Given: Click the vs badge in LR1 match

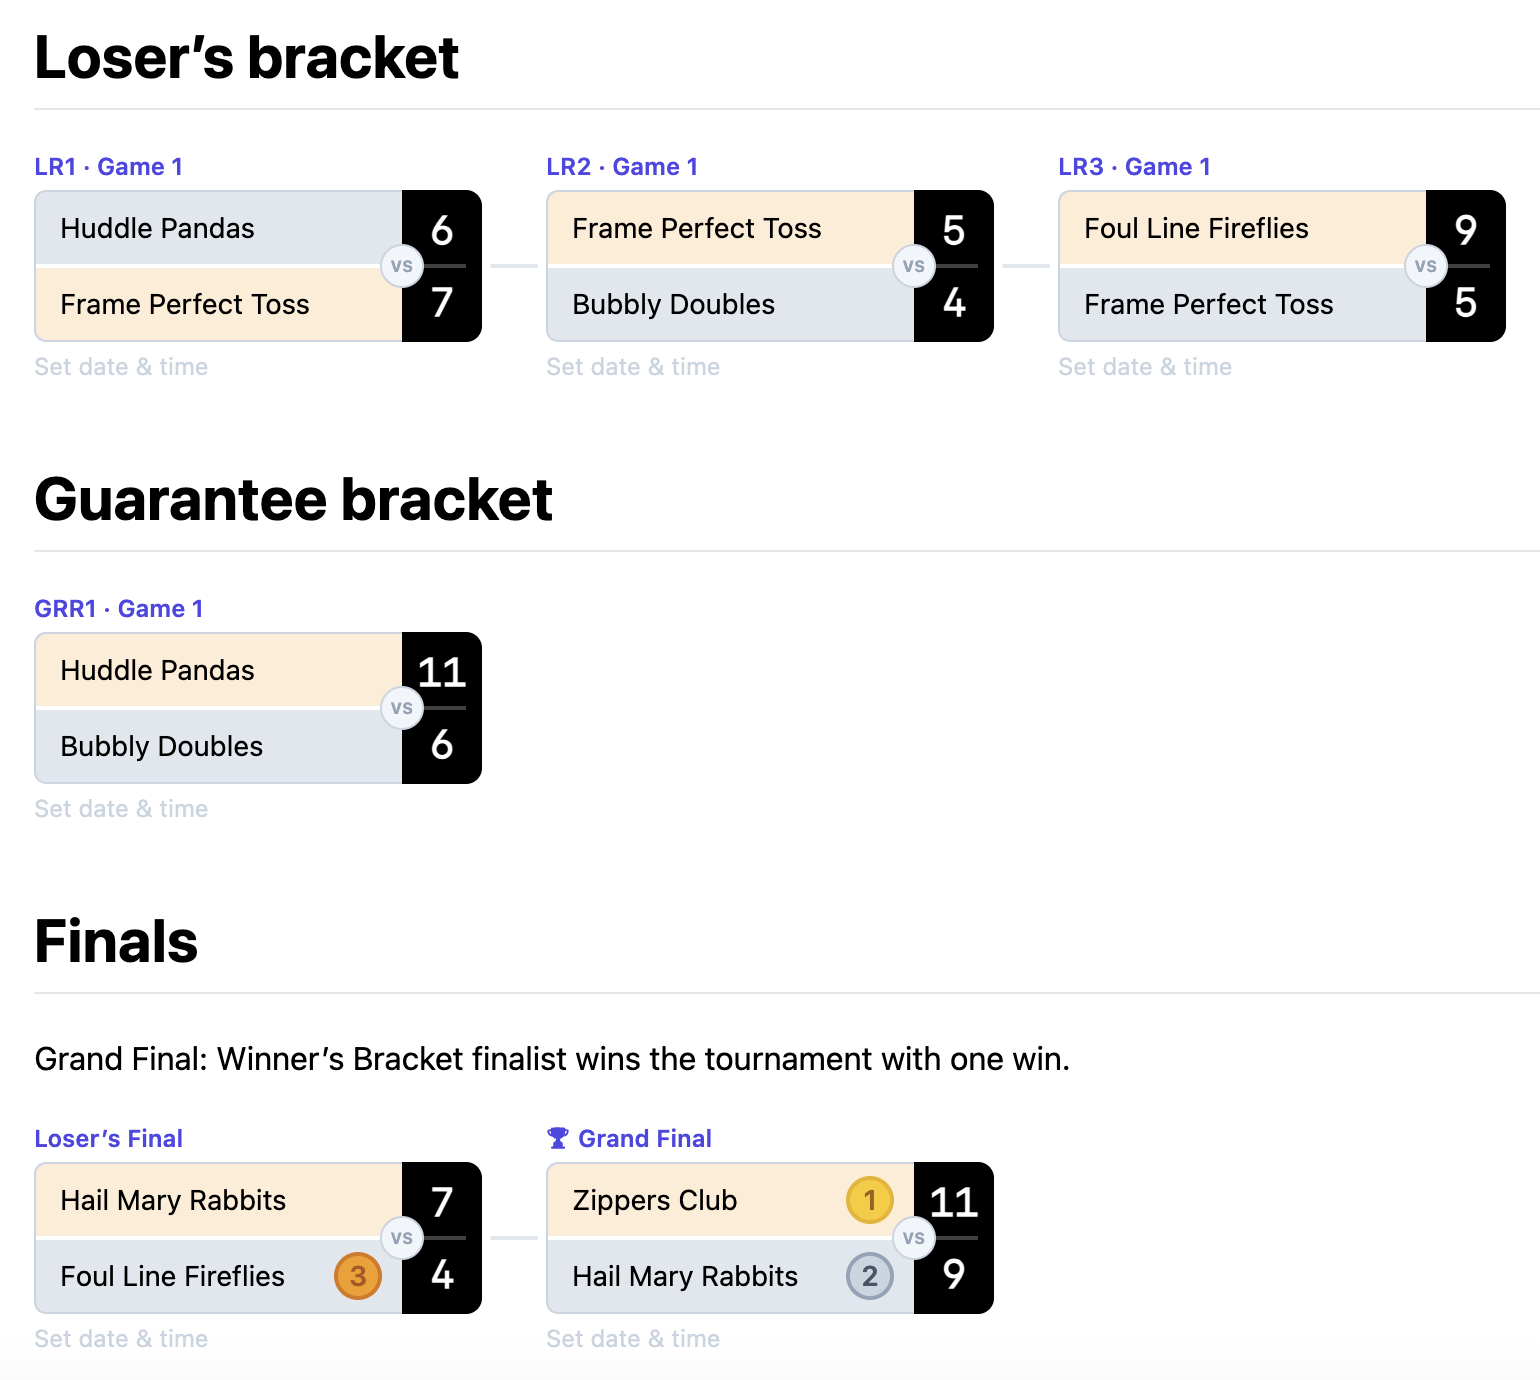Looking at the screenshot, I should 402,266.
